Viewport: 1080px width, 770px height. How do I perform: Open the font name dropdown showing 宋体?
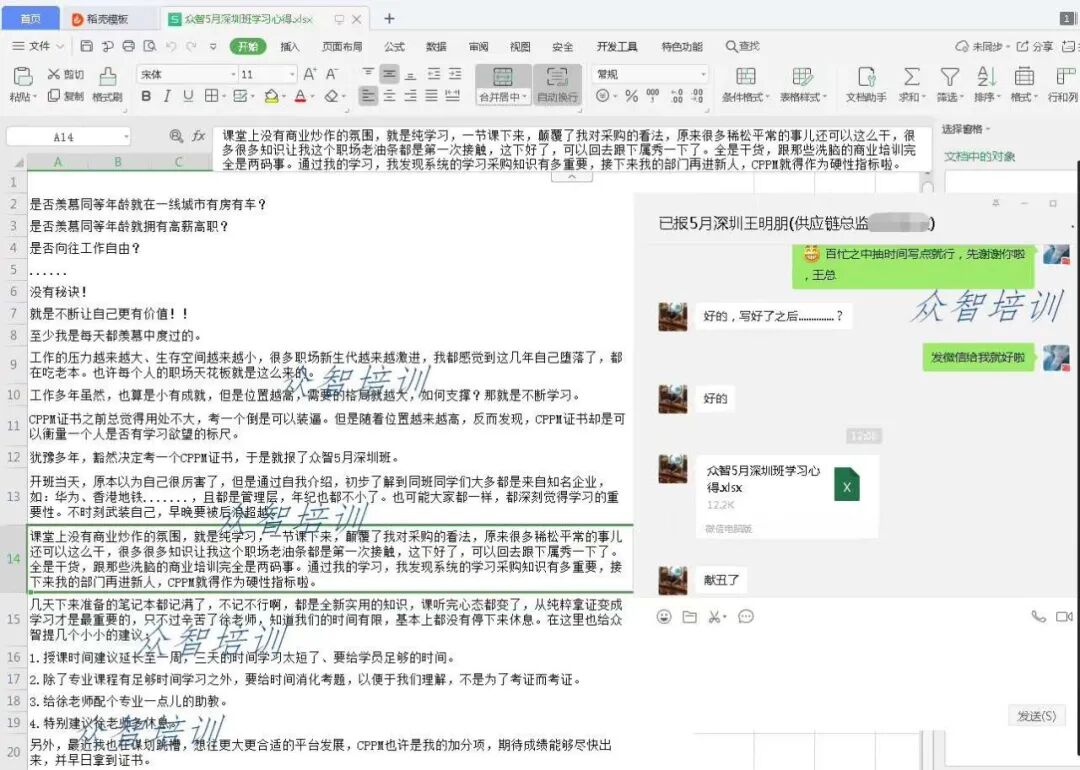click(x=231, y=74)
